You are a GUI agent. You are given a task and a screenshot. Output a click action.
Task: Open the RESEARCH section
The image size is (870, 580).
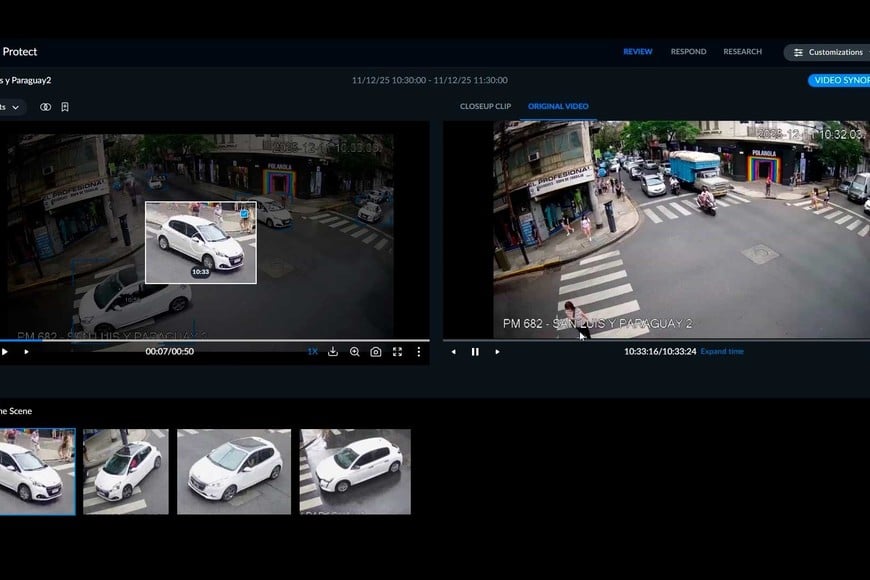click(742, 51)
